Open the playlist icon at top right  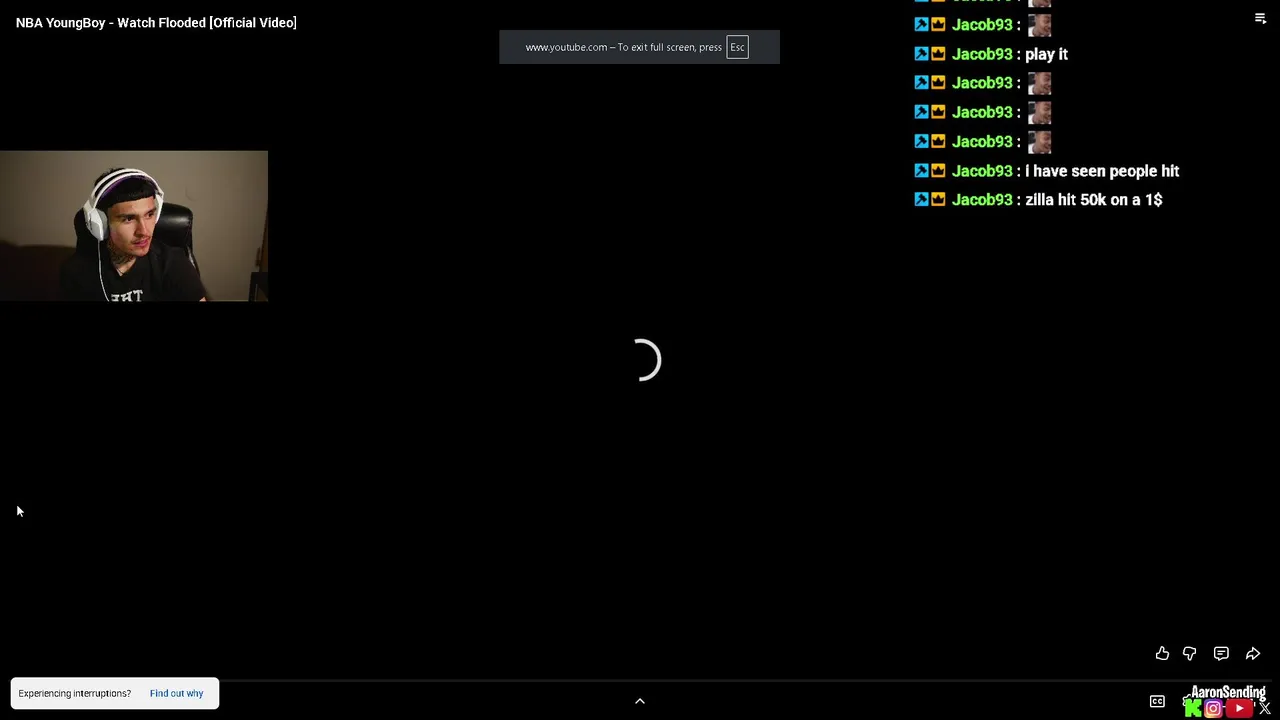(x=1260, y=18)
